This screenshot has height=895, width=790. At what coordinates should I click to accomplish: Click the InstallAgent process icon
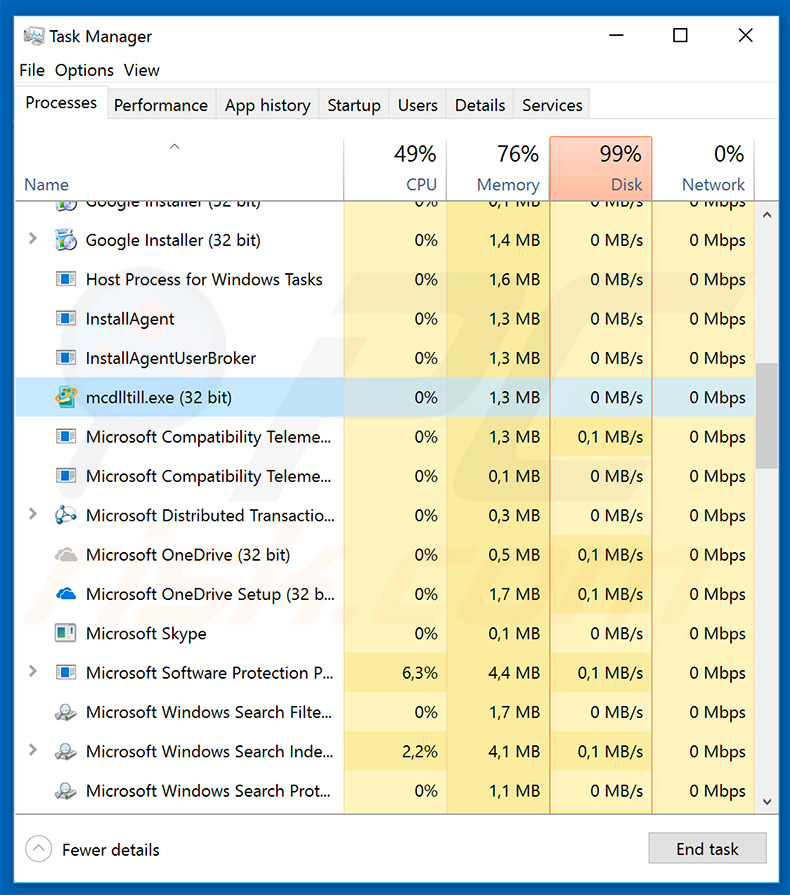click(66, 319)
